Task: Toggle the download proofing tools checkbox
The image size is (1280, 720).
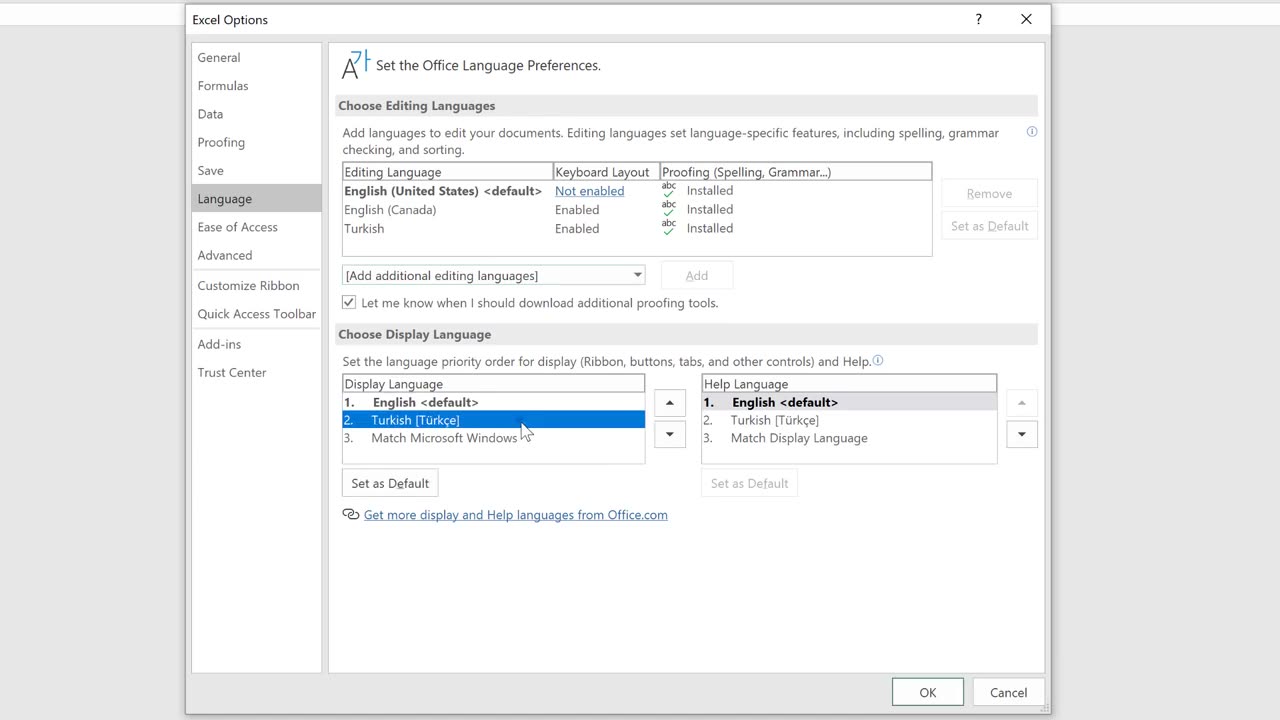Action: tap(349, 303)
